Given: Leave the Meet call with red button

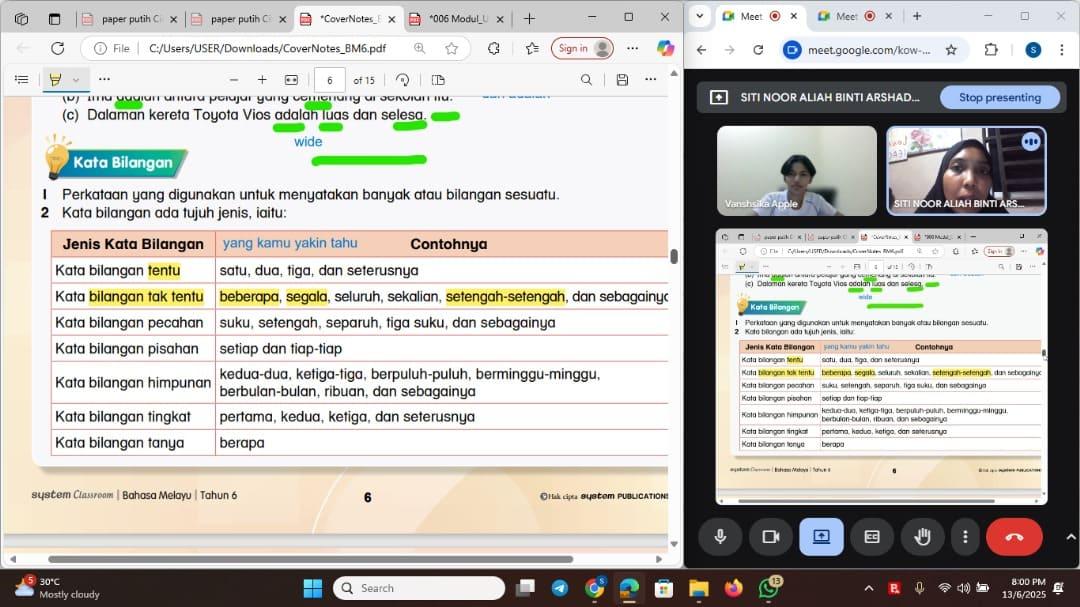Looking at the screenshot, I should tap(1013, 537).
